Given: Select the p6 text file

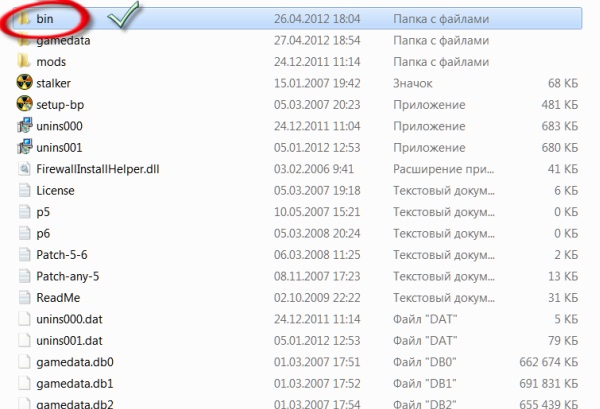Looking at the screenshot, I should (x=42, y=232).
